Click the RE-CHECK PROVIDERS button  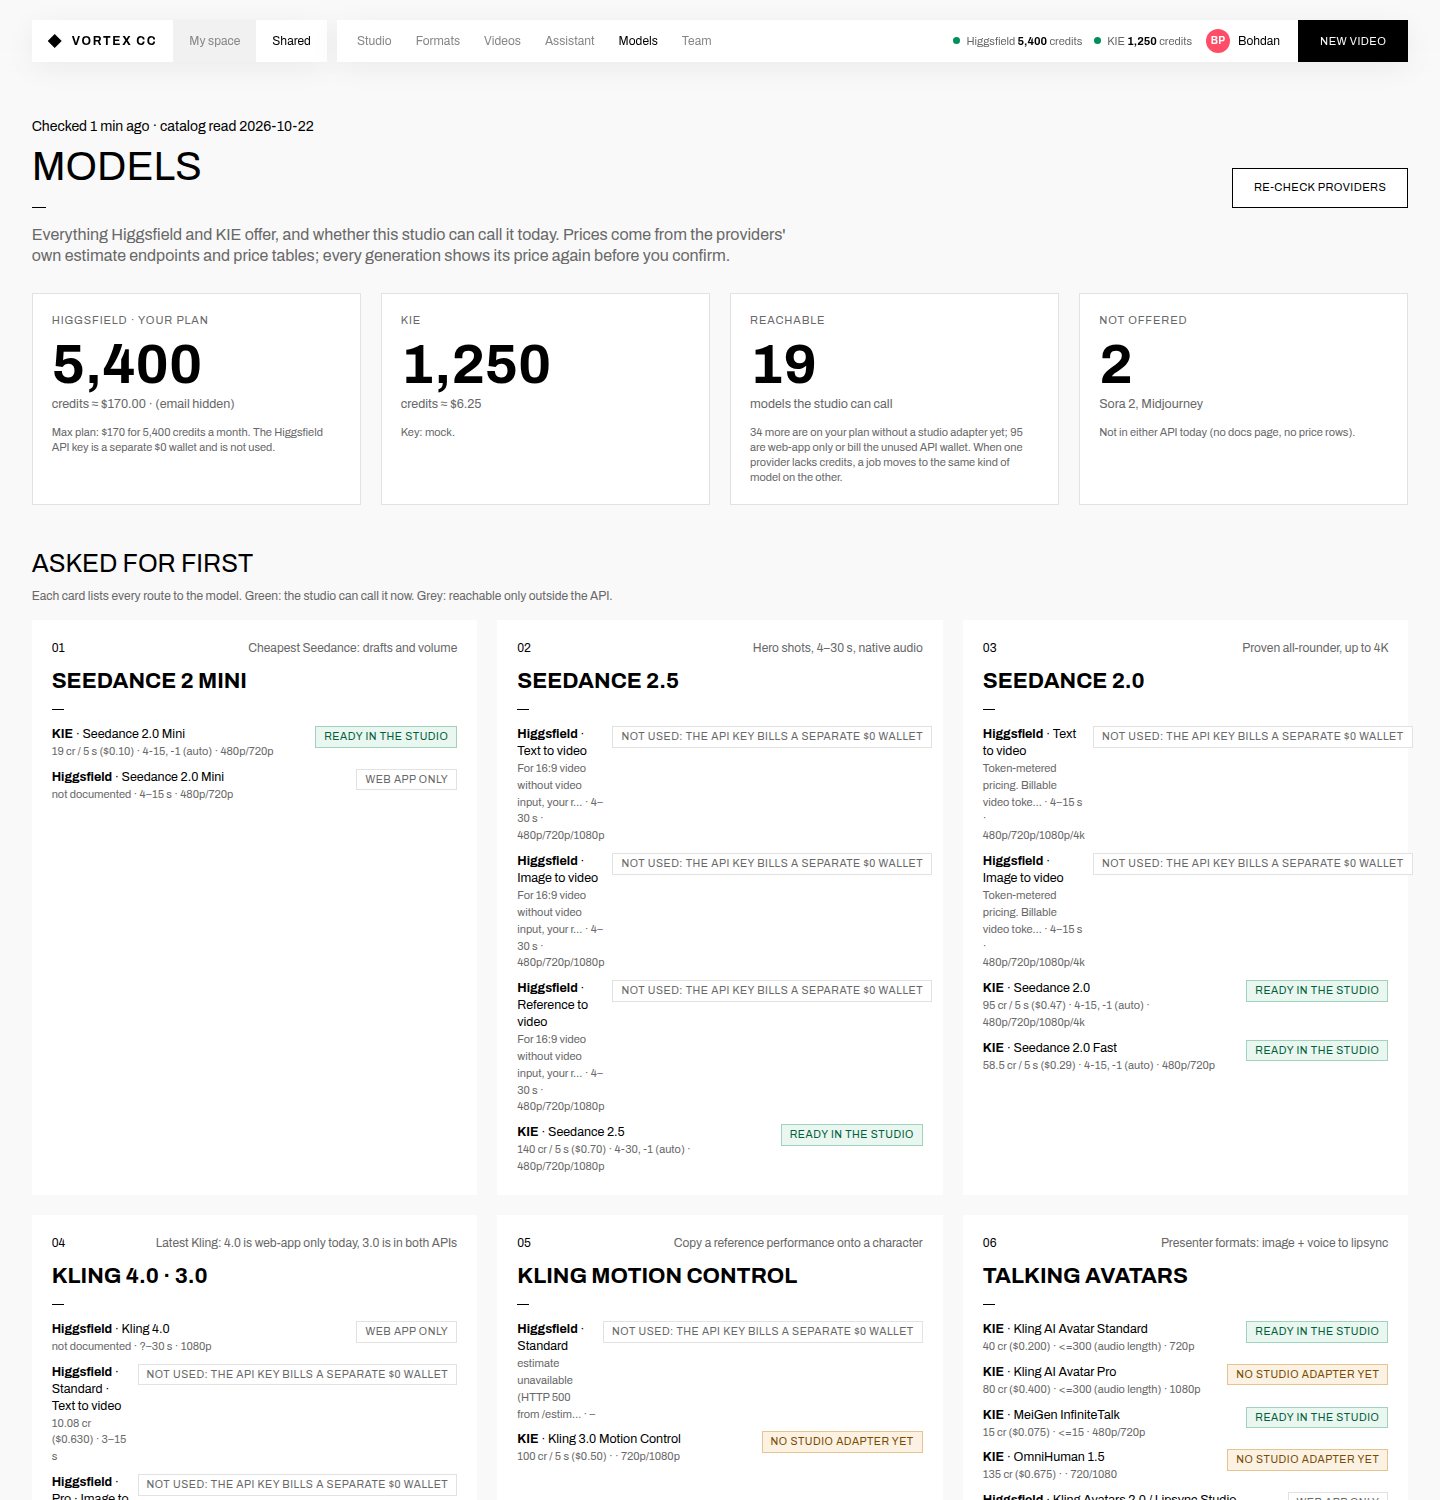1320,188
